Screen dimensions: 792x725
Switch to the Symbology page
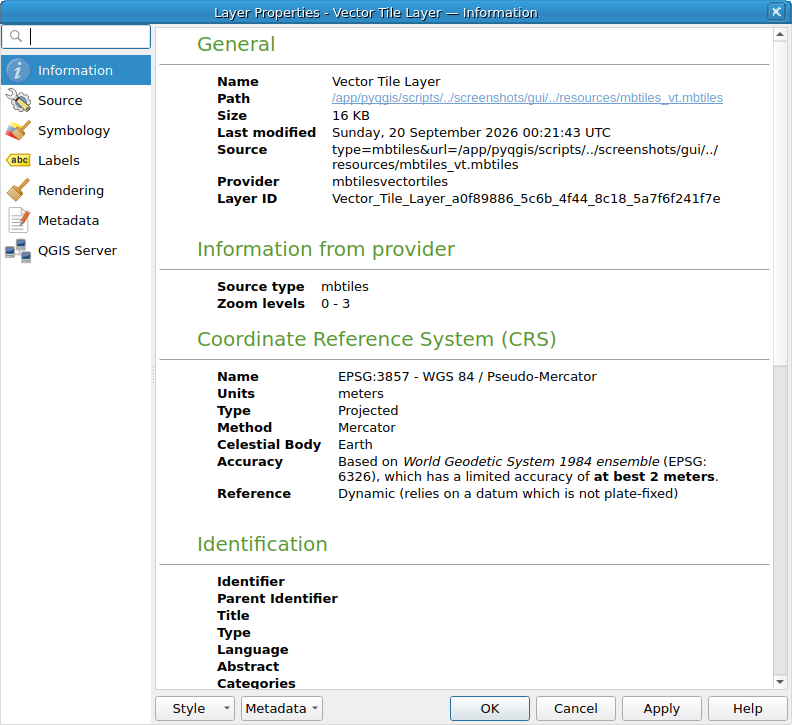76,130
